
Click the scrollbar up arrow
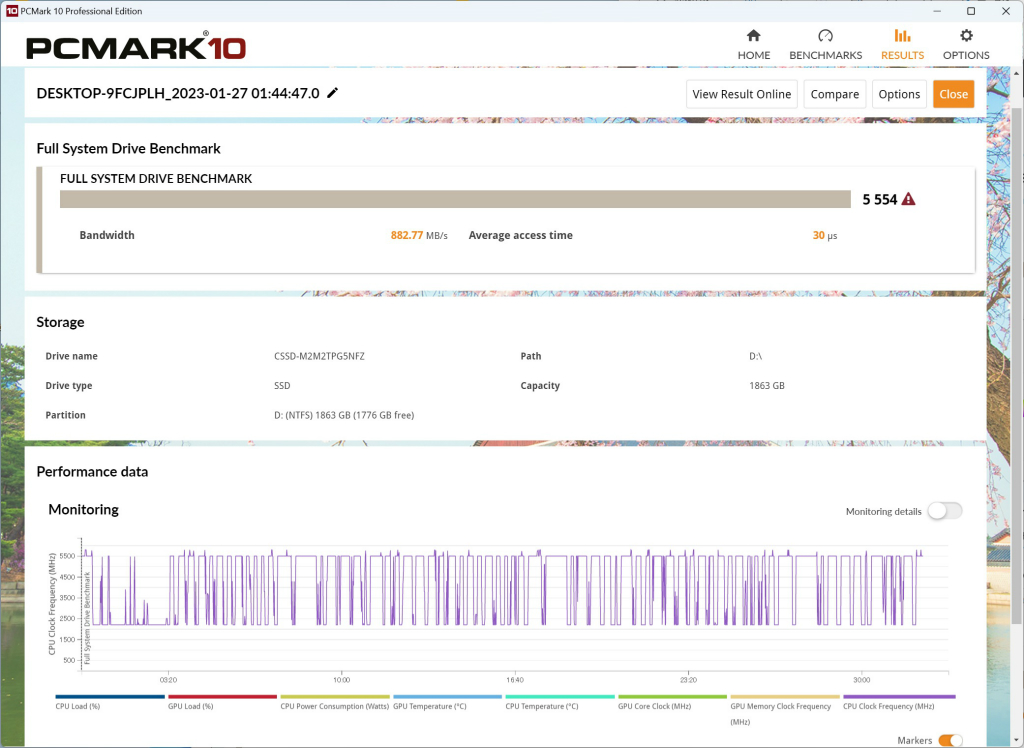coord(1017,73)
